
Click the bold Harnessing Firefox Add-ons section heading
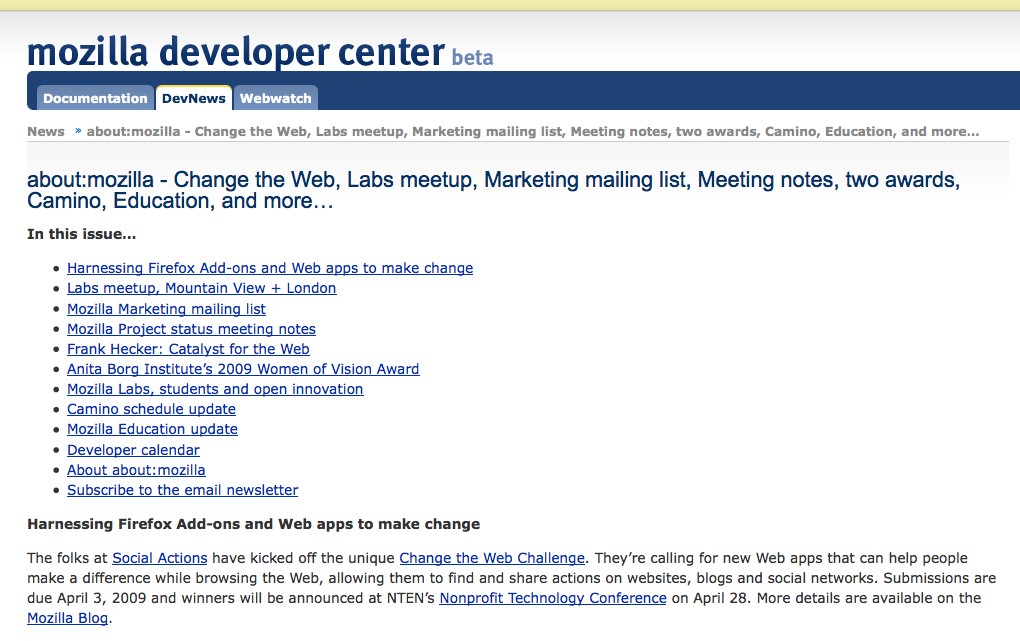point(254,525)
